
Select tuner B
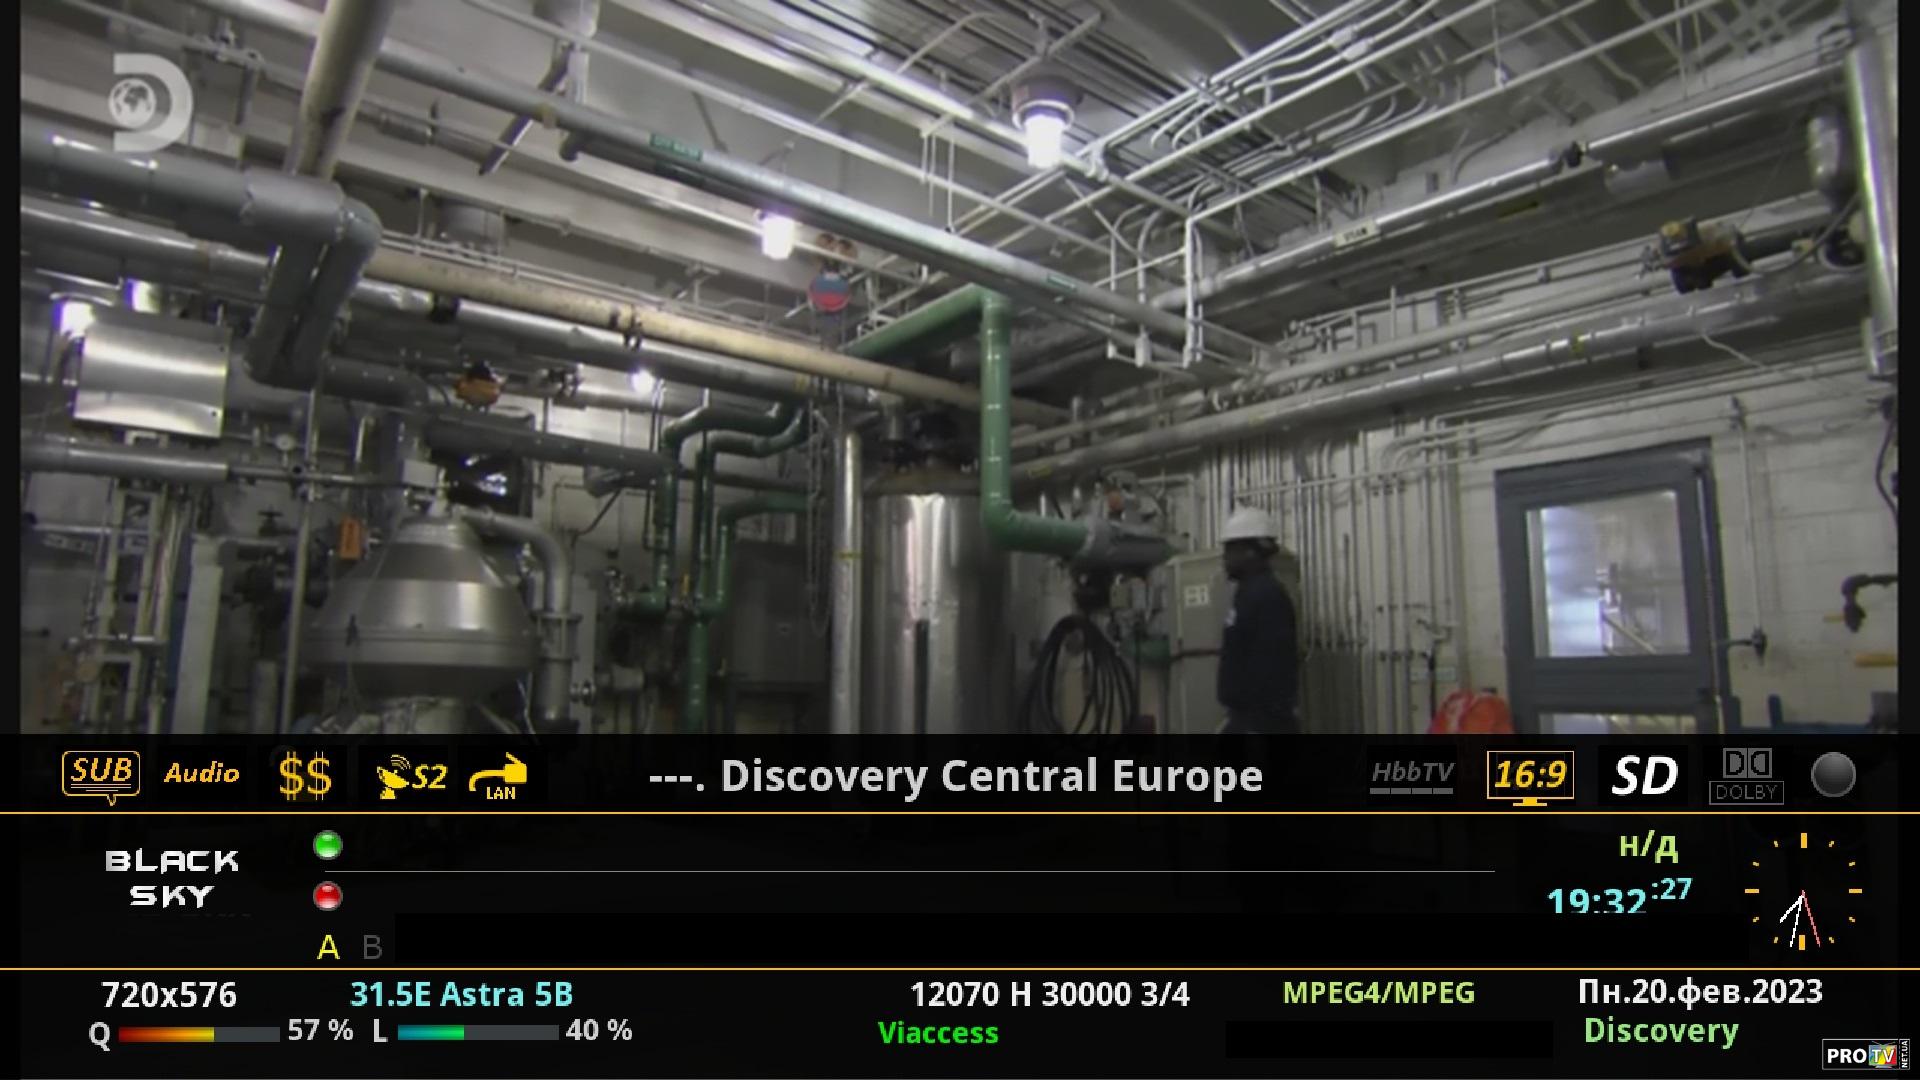tap(372, 947)
